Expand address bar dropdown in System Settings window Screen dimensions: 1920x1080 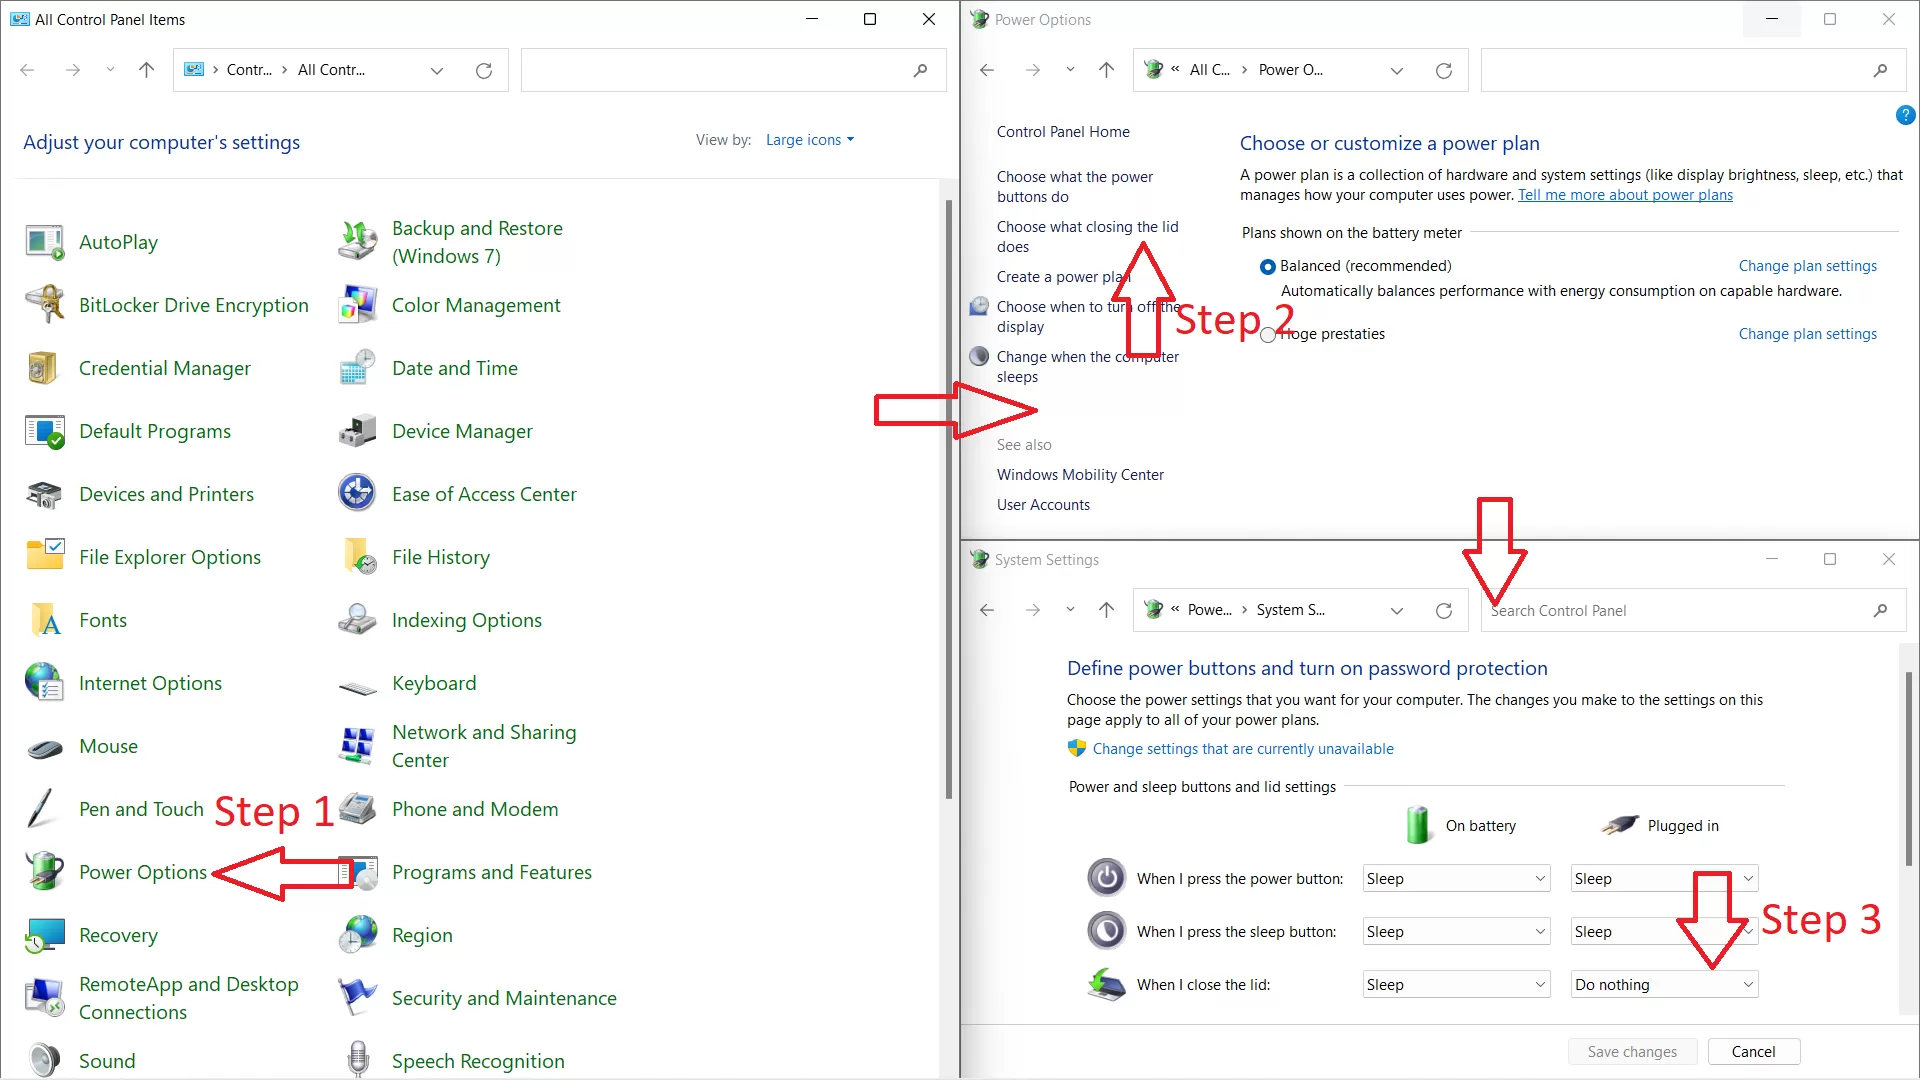click(1397, 610)
